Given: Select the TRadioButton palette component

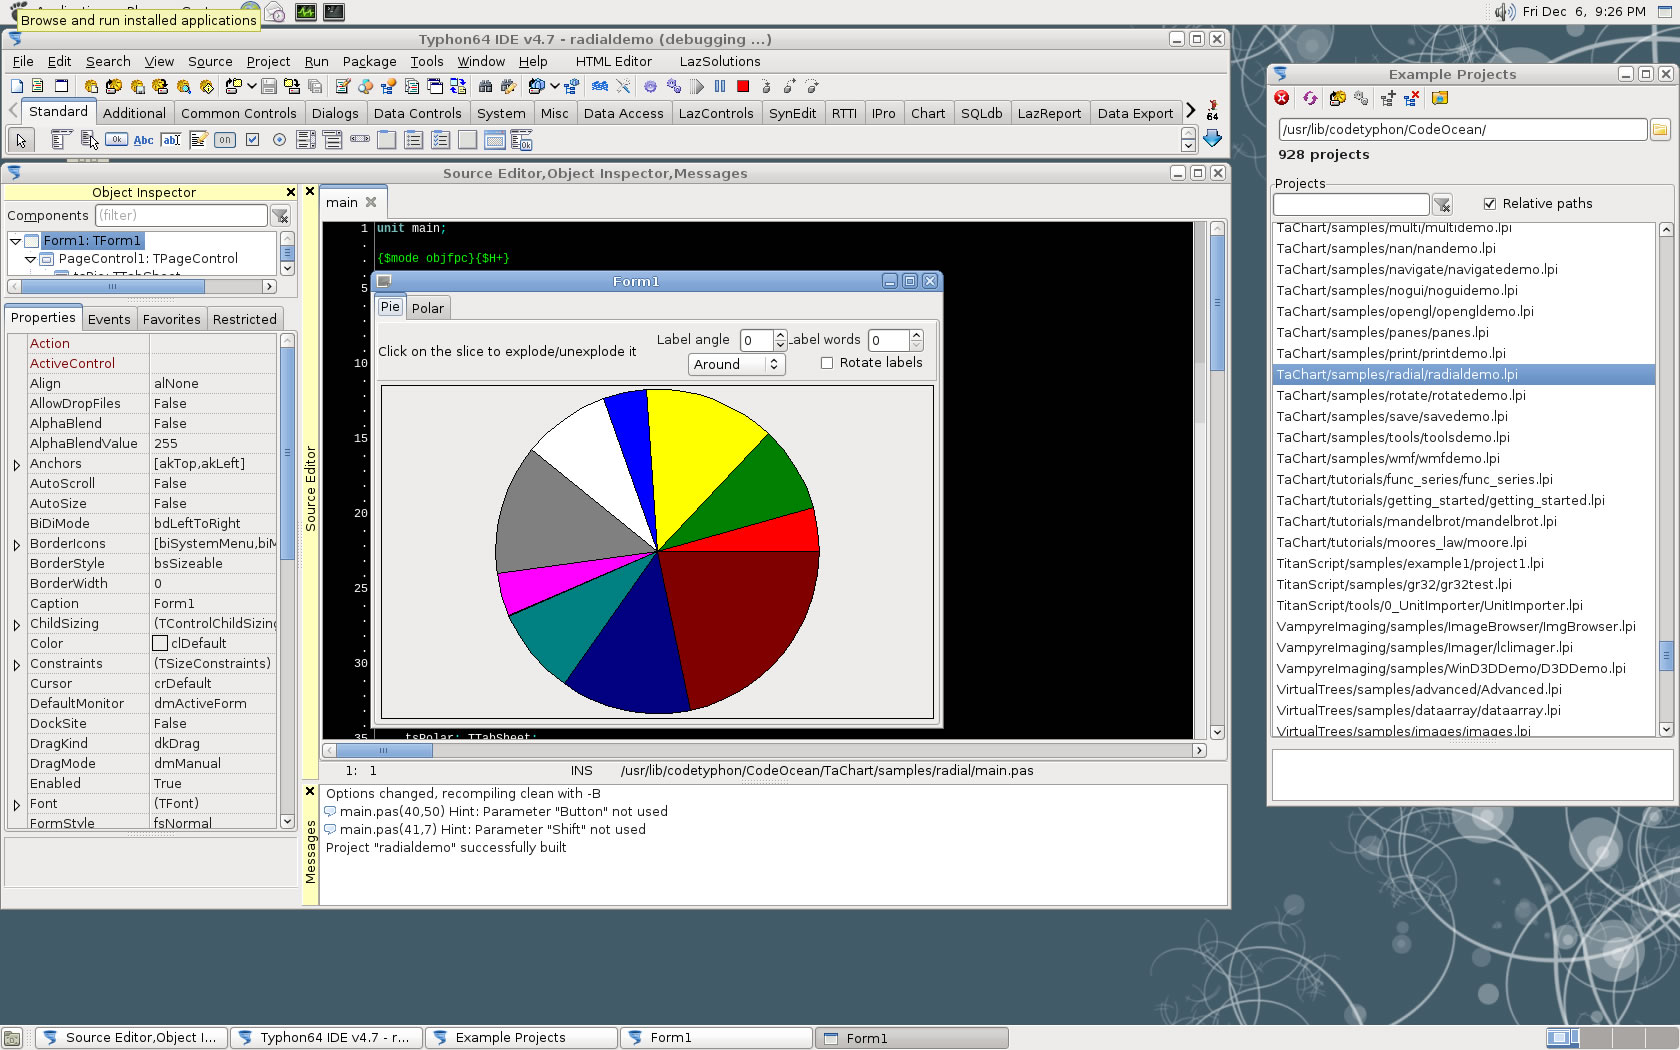Looking at the screenshot, I should point(279,140).
